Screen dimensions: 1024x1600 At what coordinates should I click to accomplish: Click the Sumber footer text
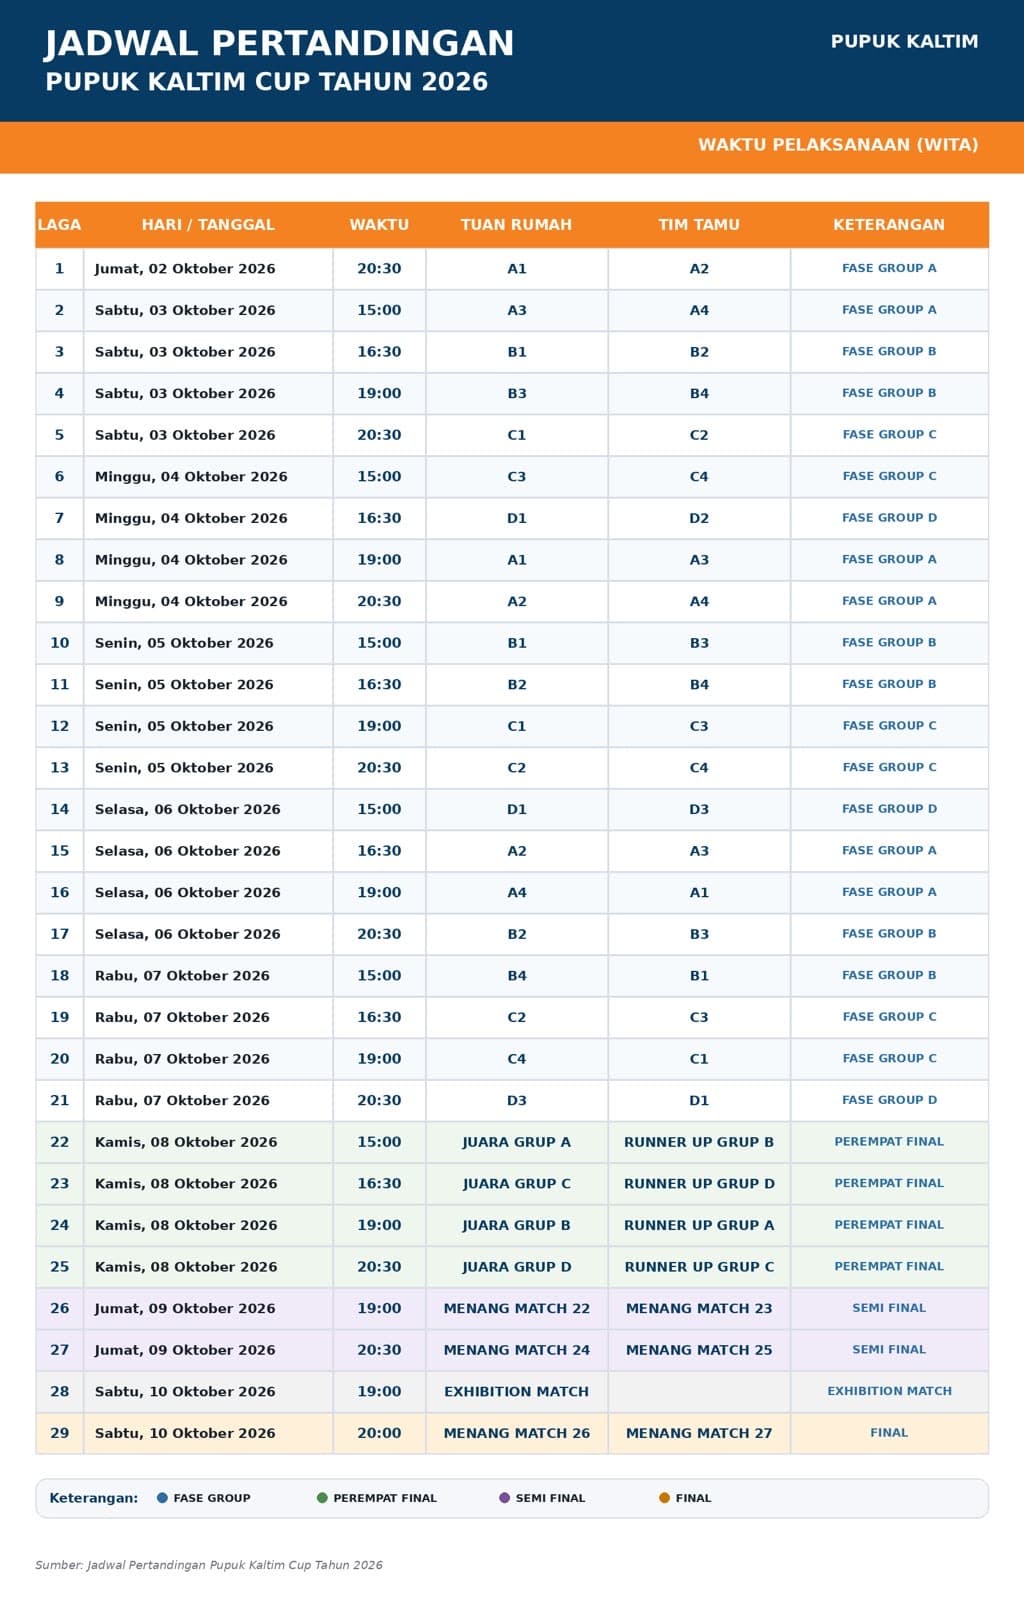pyautogui.click(x=209, y=1565)
